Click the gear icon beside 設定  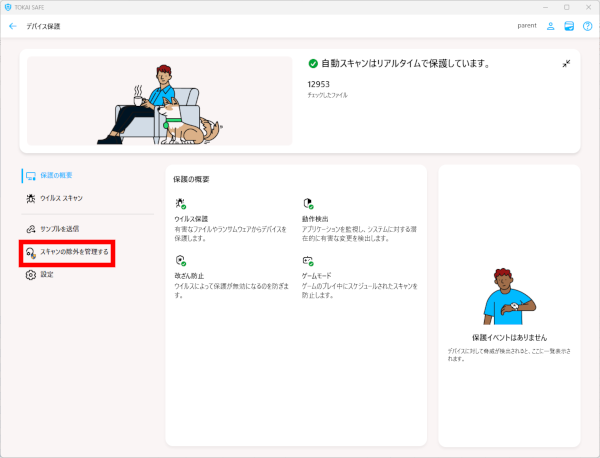click(x=31, y=275)
